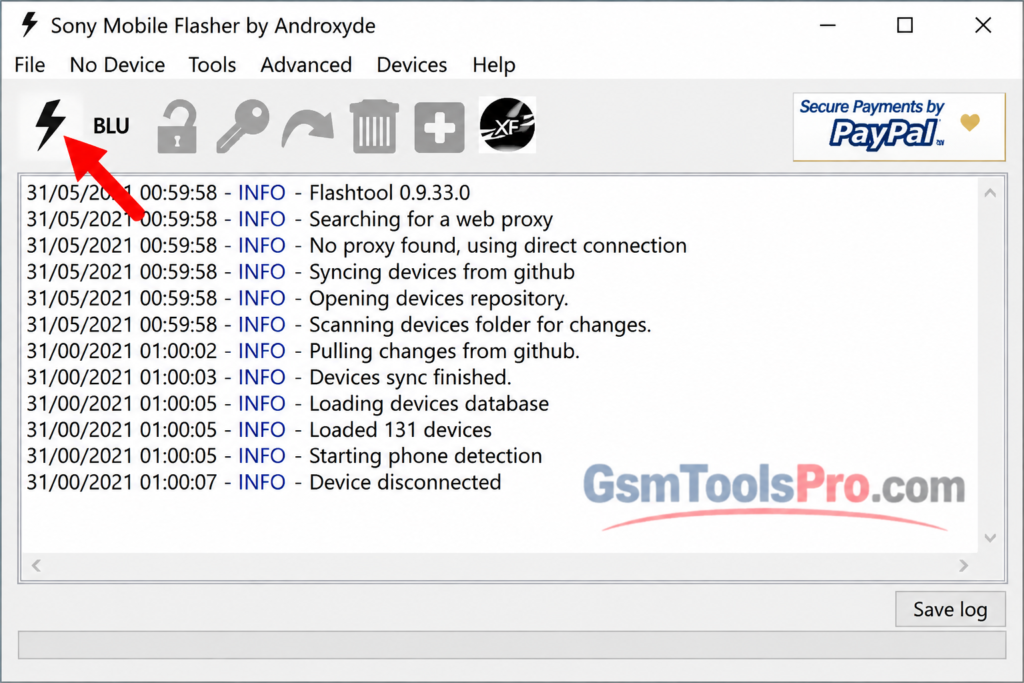Open the File menu
This screenshot has height=683, width=1024.
click(x=30, y=65)
